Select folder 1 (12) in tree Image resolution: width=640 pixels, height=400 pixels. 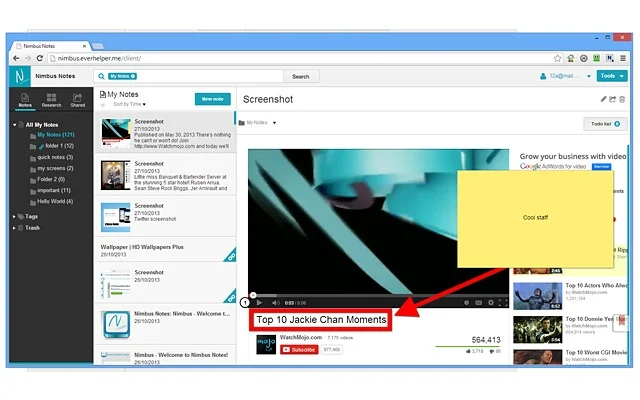tap(60, 146)
